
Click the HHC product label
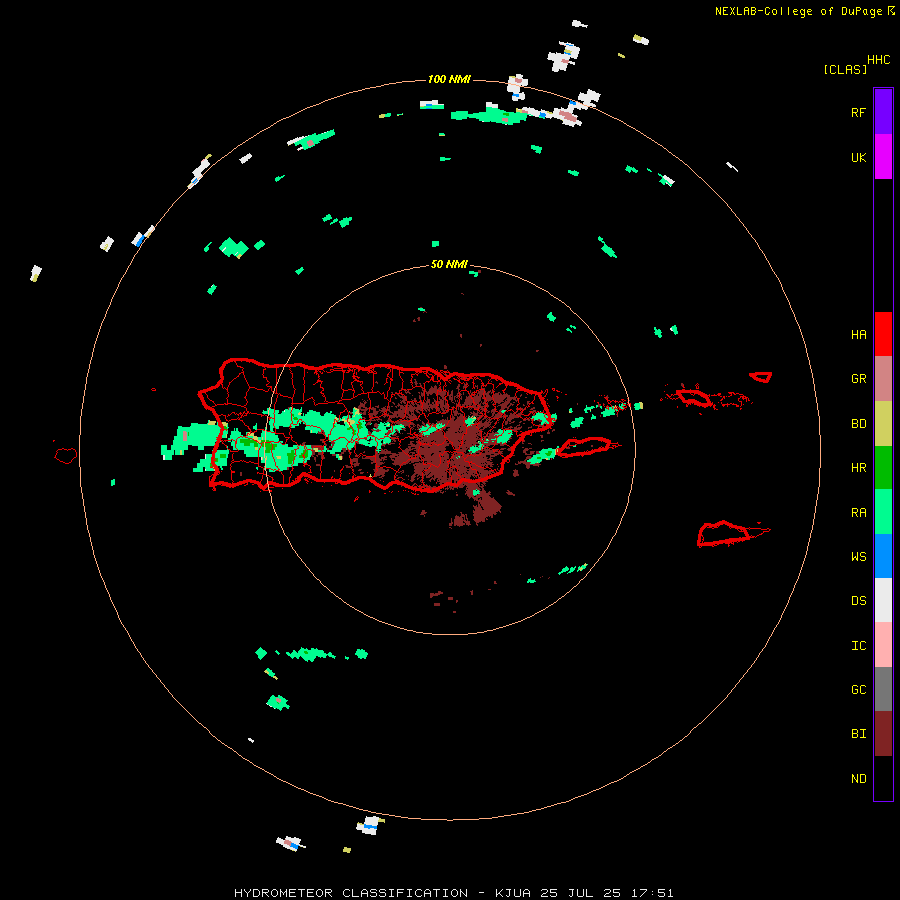879,60
